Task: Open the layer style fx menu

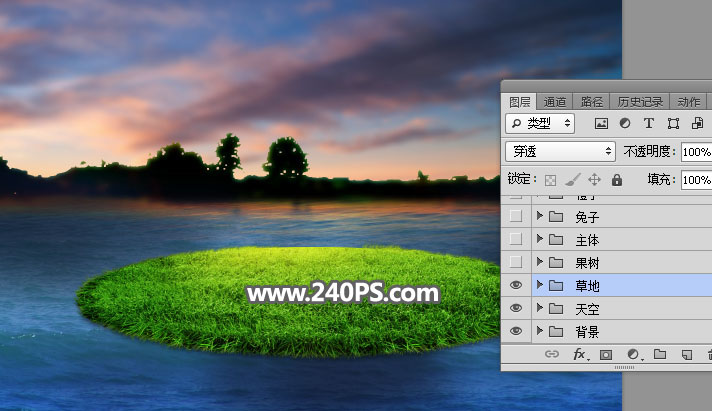Action: click(579, 354)
